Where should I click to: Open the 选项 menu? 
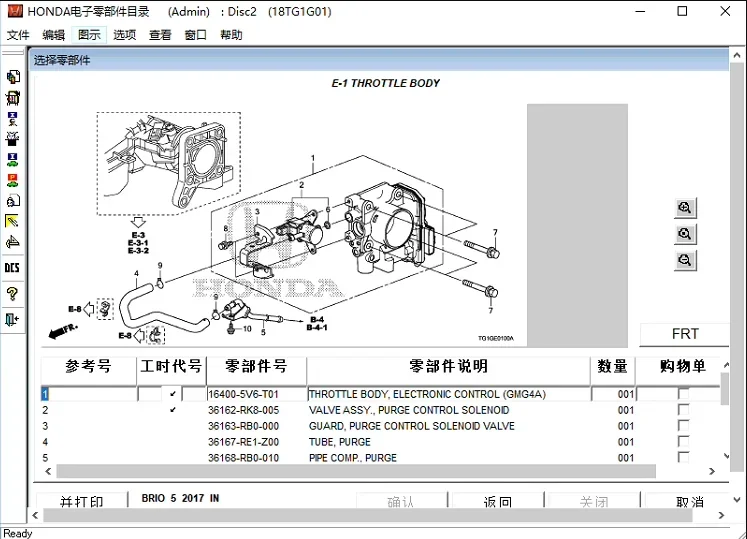[124, 35]
